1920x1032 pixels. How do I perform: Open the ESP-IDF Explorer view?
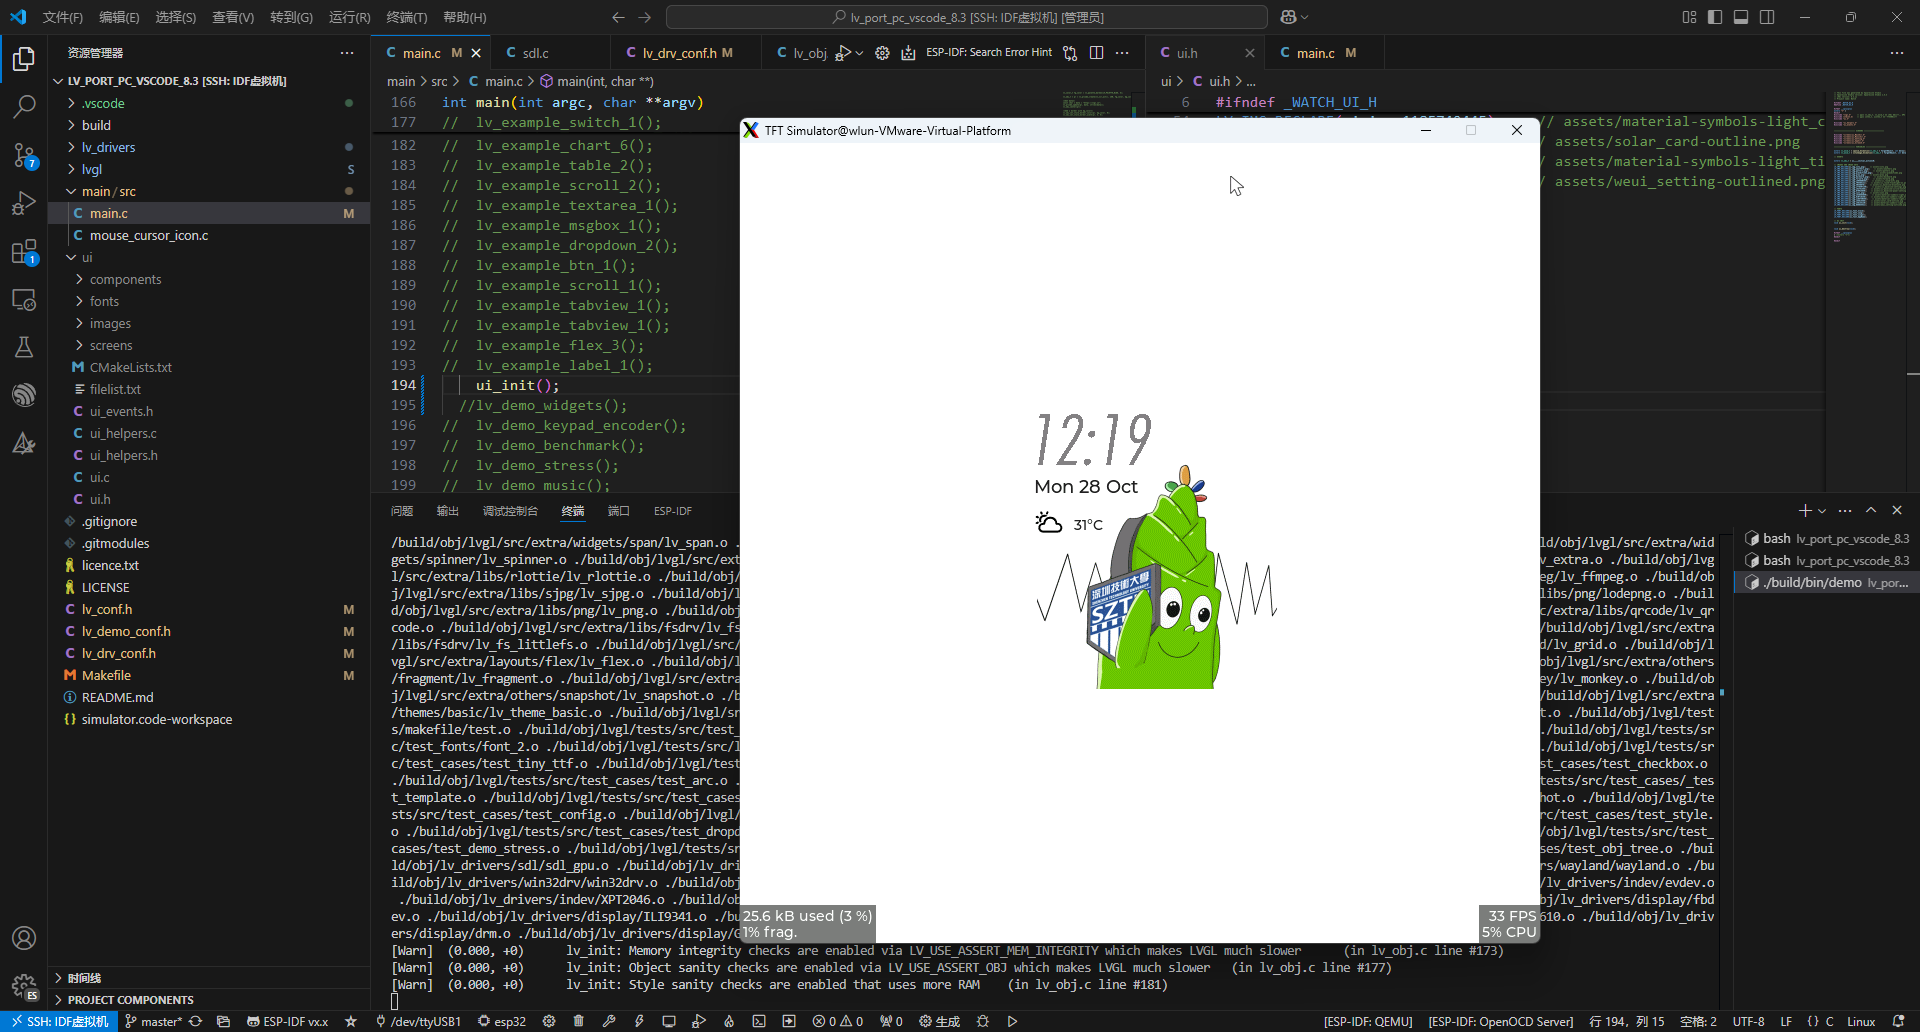pos(24,395)
